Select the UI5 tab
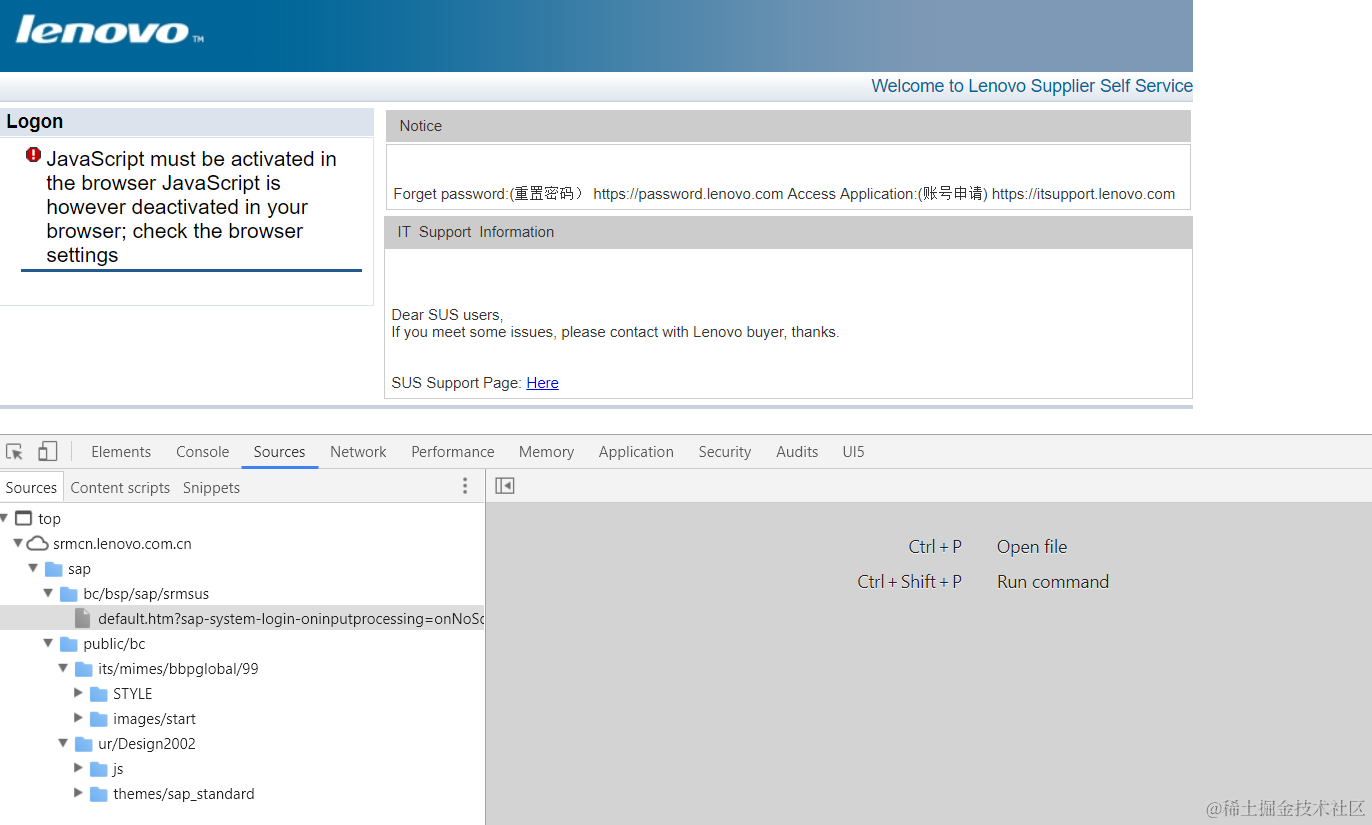The width and height of the screenshot is (1372, 825). tap(853, 452)
